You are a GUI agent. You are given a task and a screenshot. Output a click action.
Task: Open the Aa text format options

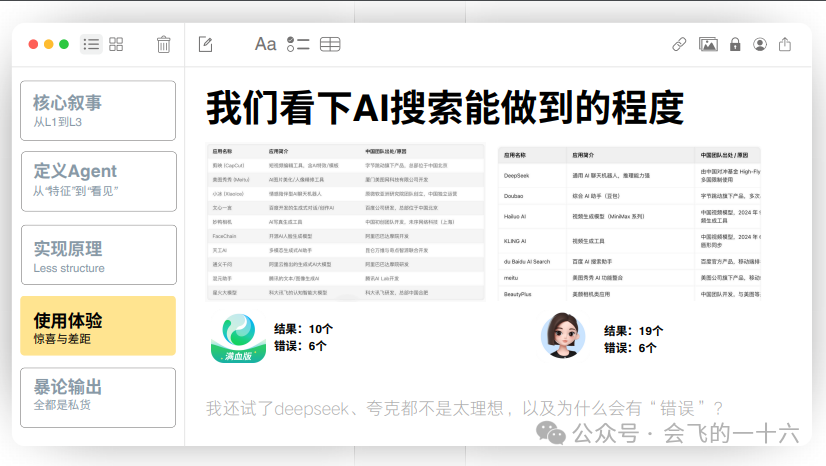click(x=266, y=44)
